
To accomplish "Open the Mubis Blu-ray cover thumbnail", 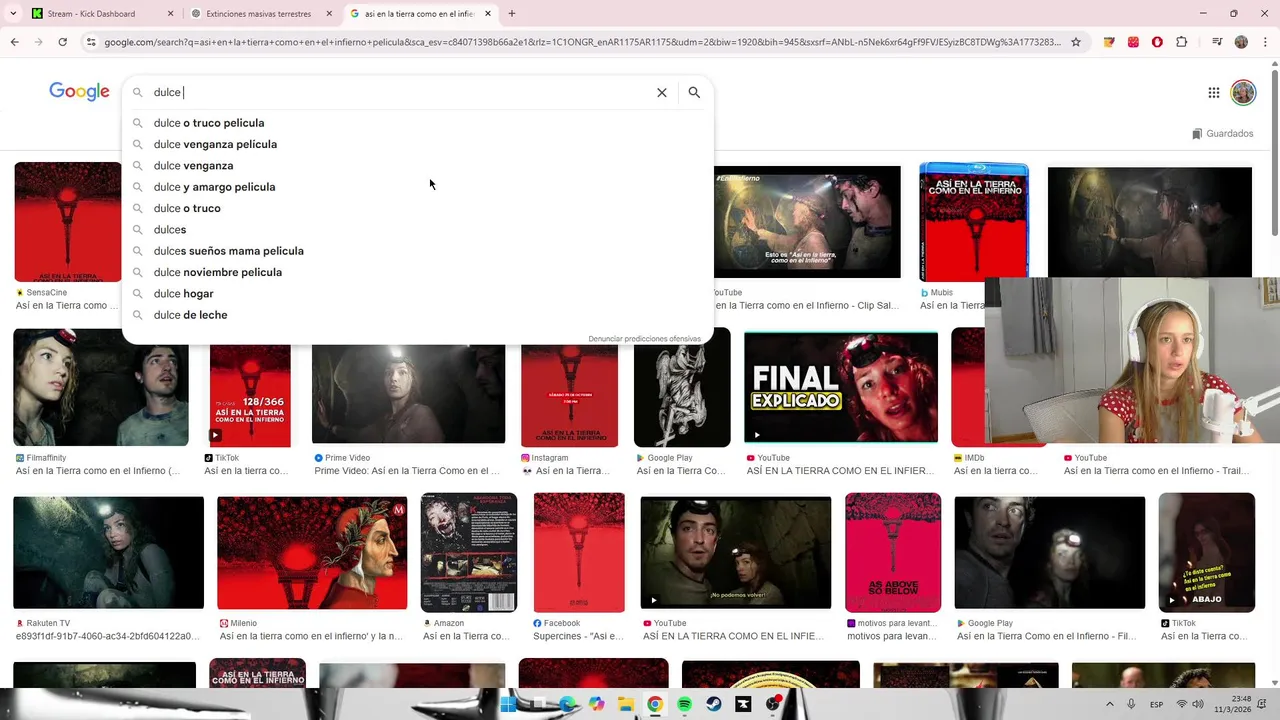I will point(974,221).
